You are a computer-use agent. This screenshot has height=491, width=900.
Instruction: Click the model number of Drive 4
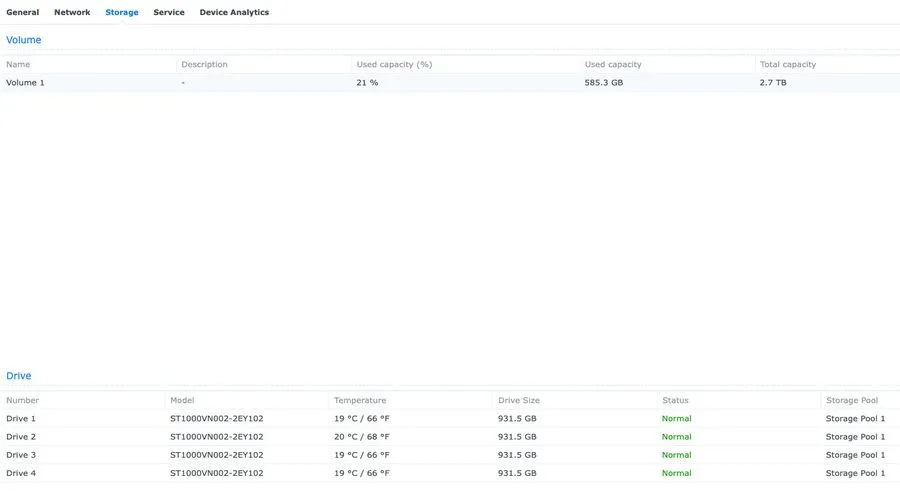216,473
